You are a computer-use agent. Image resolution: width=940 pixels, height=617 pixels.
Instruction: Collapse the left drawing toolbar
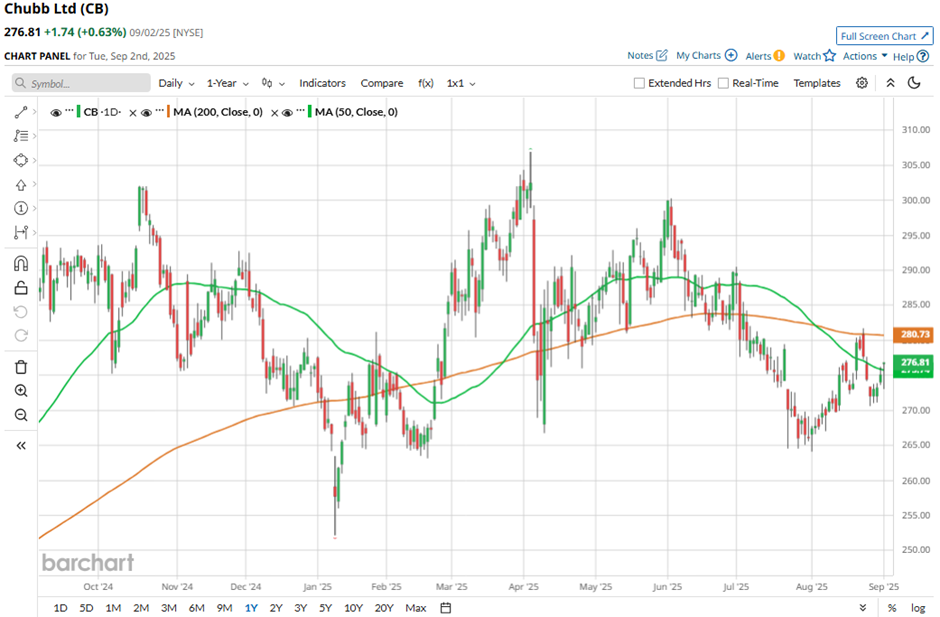click(x=21, y=446)
